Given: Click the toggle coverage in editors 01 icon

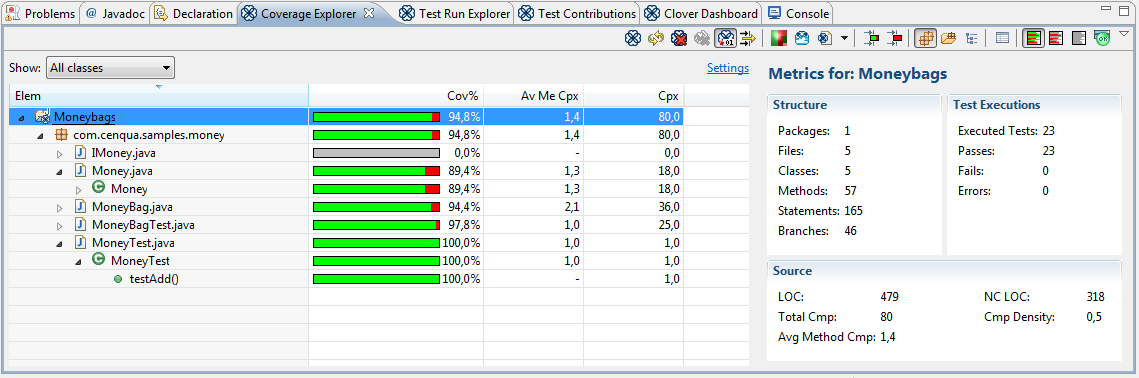Looking at the screenshot, I should click(725, 39).
